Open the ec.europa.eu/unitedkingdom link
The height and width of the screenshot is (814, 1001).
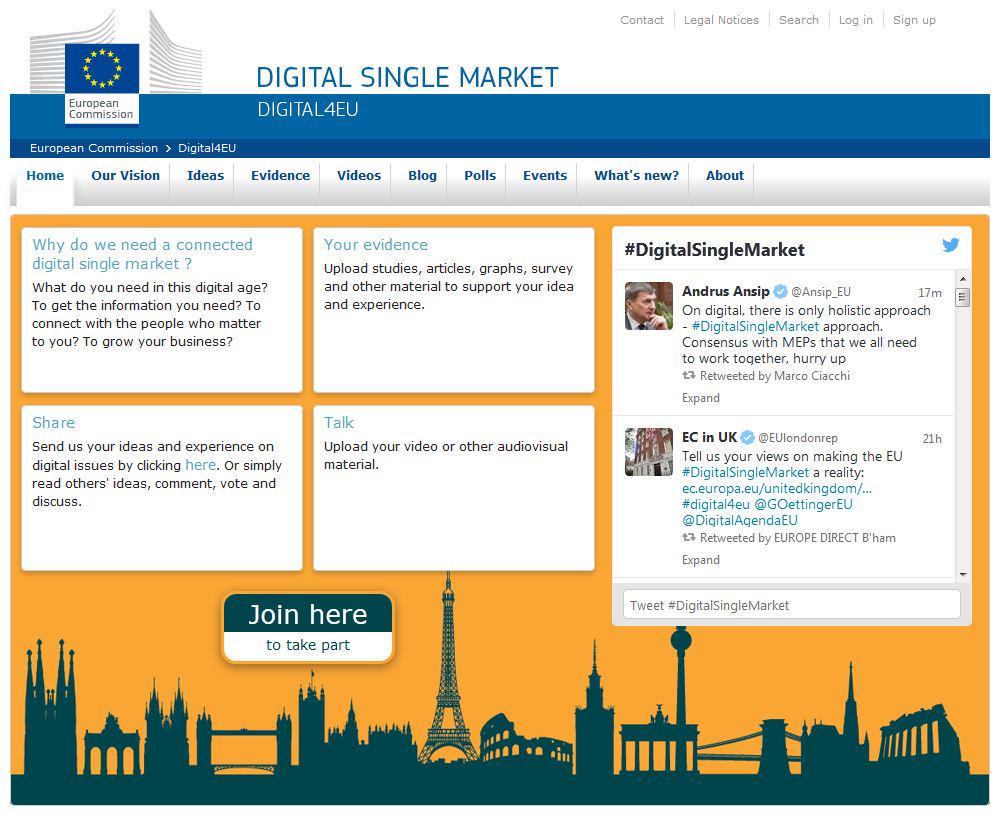pos(776,488)
